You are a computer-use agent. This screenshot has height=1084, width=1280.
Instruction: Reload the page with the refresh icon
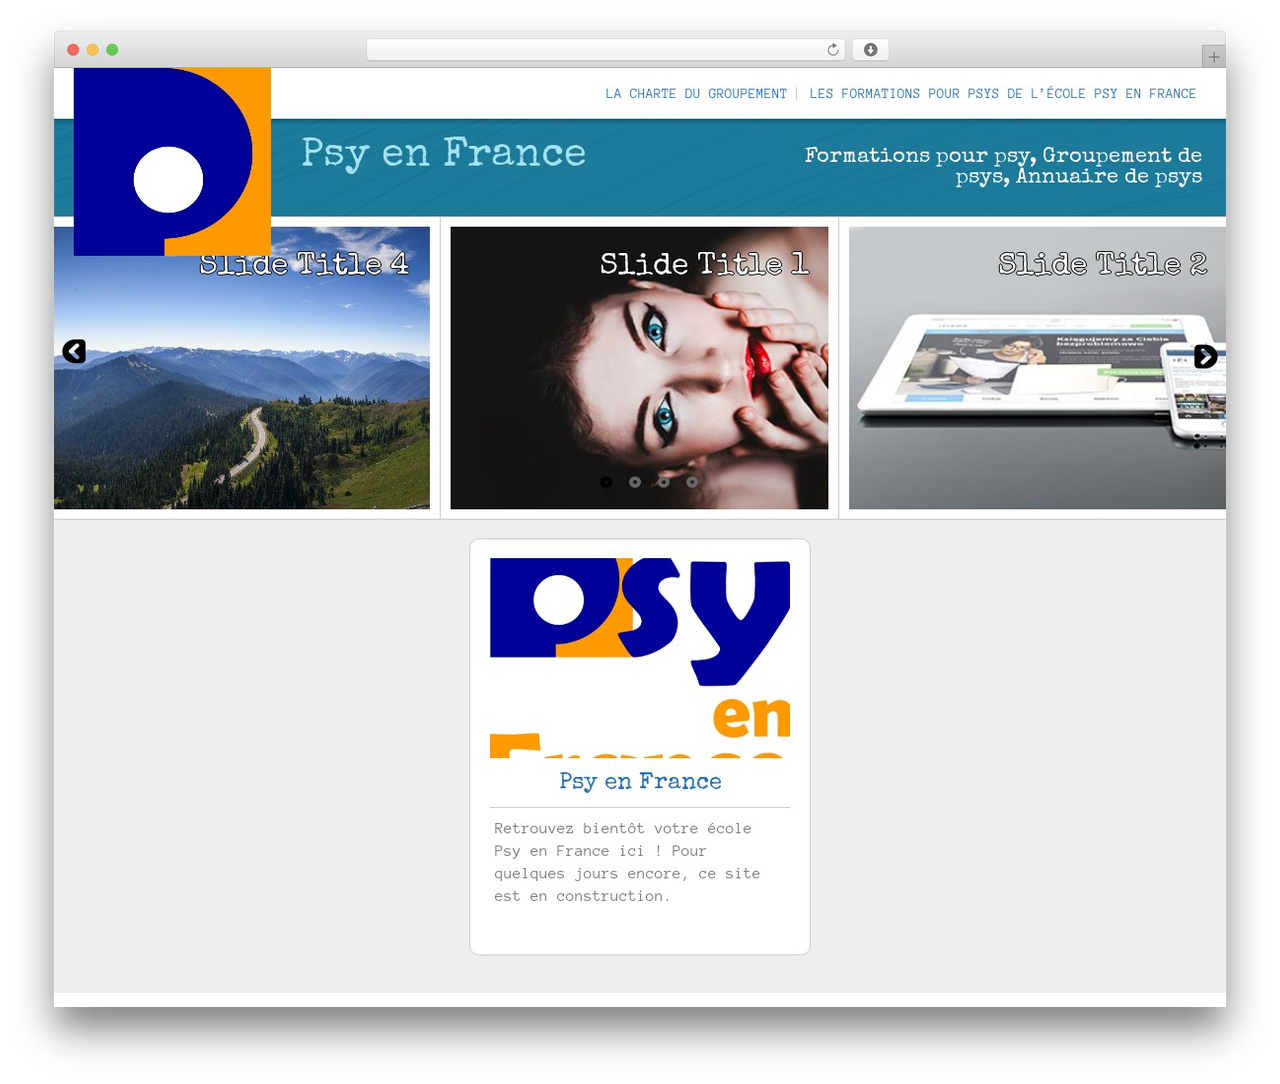click(833, 50)
